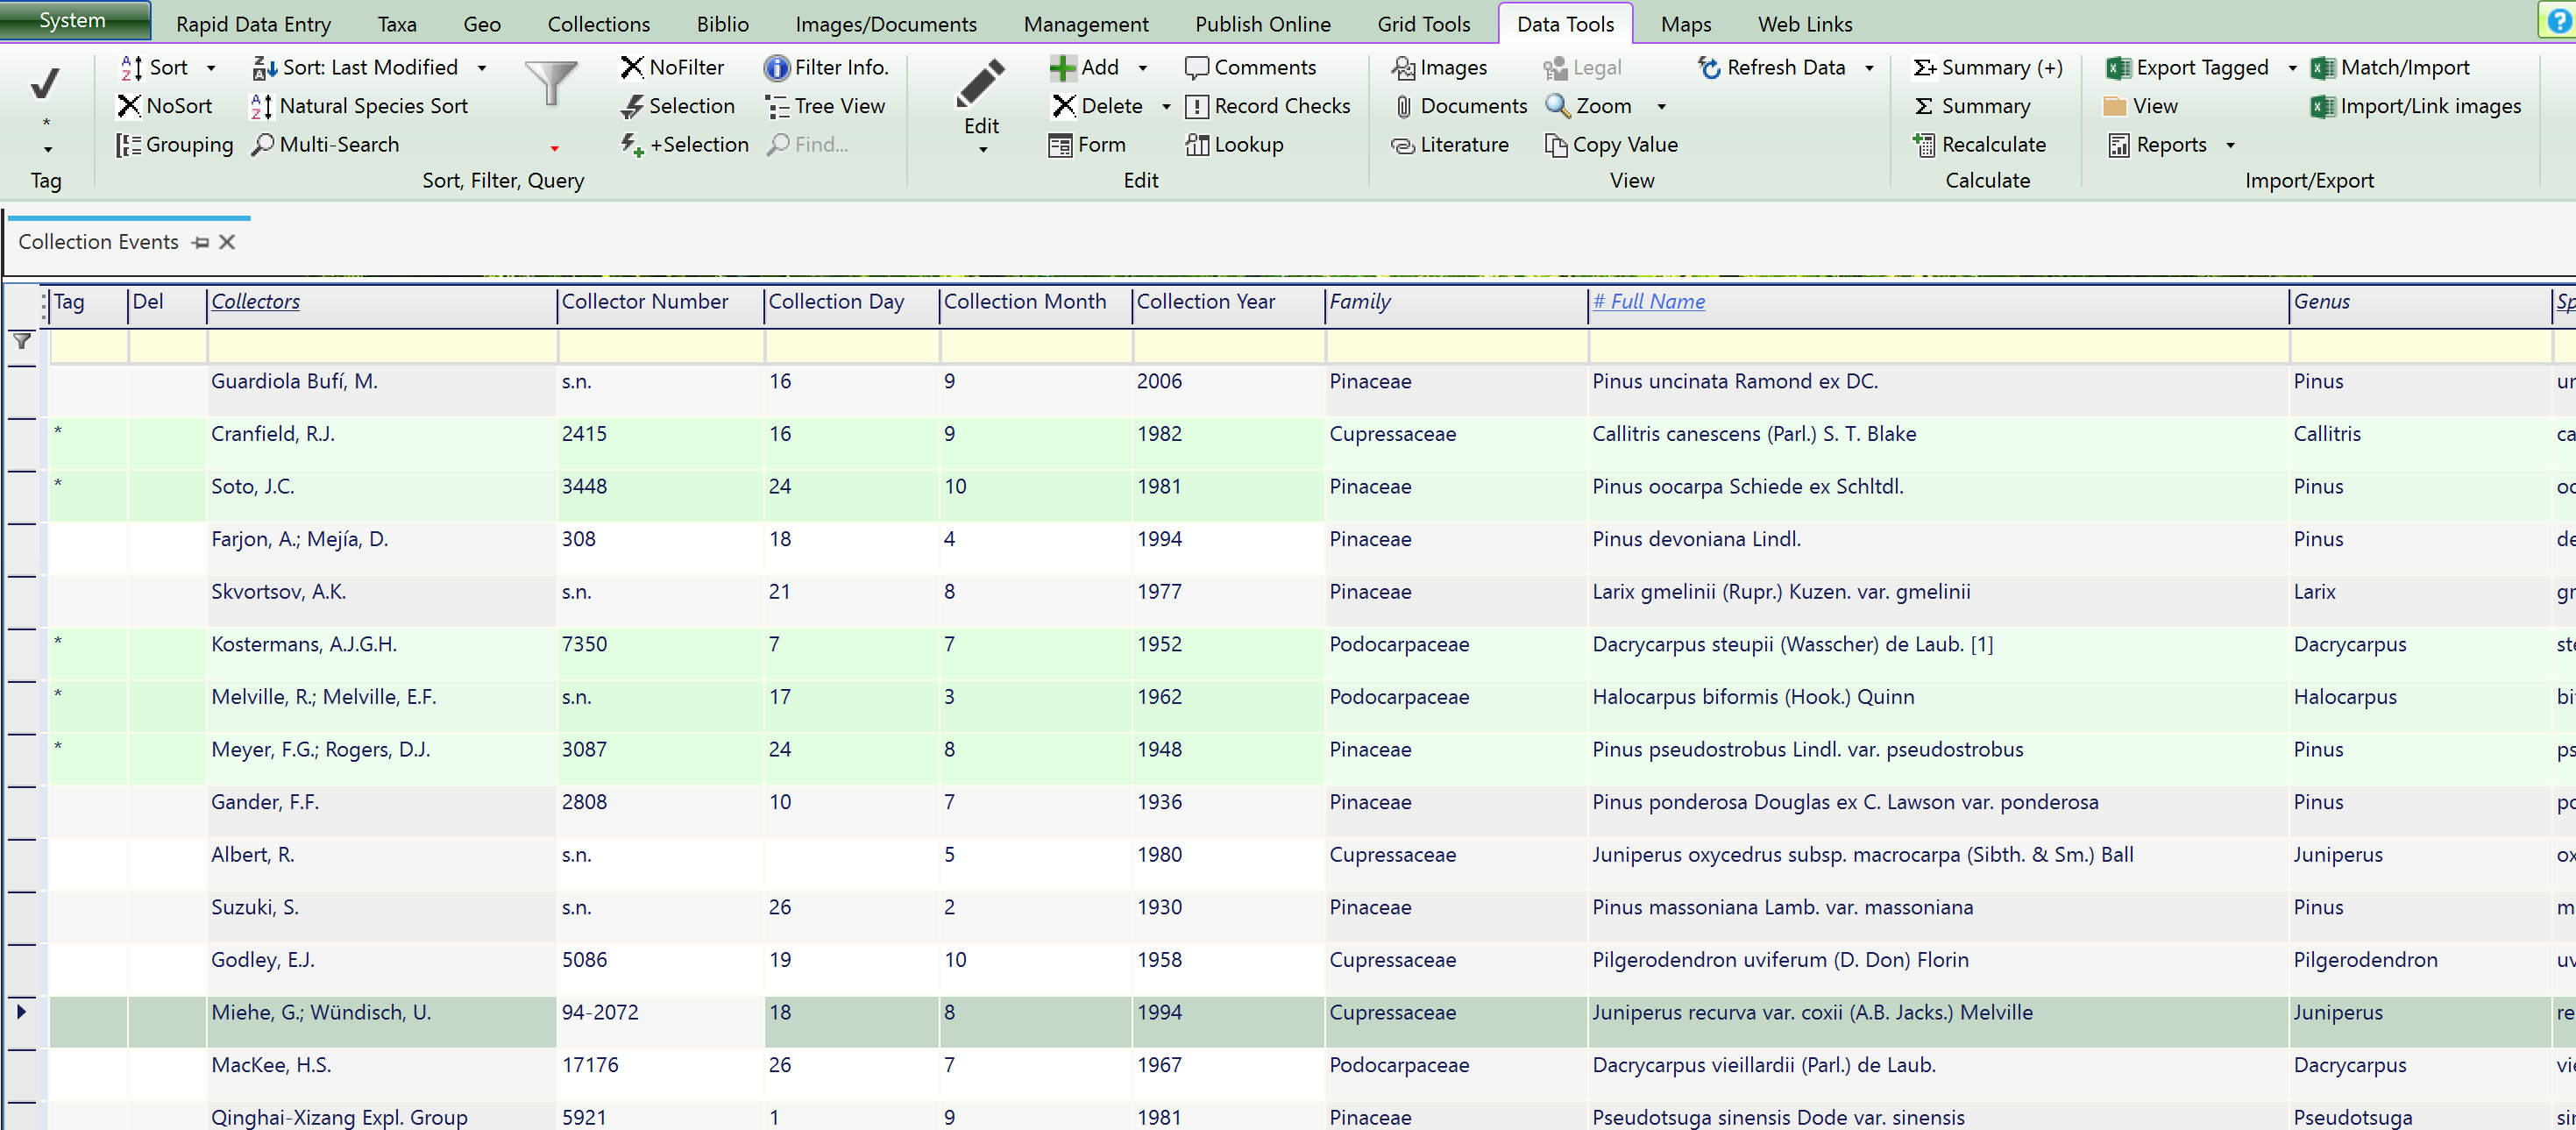View Images for record
This screenshot has height=1130, width=2576.
(1439, 68)
